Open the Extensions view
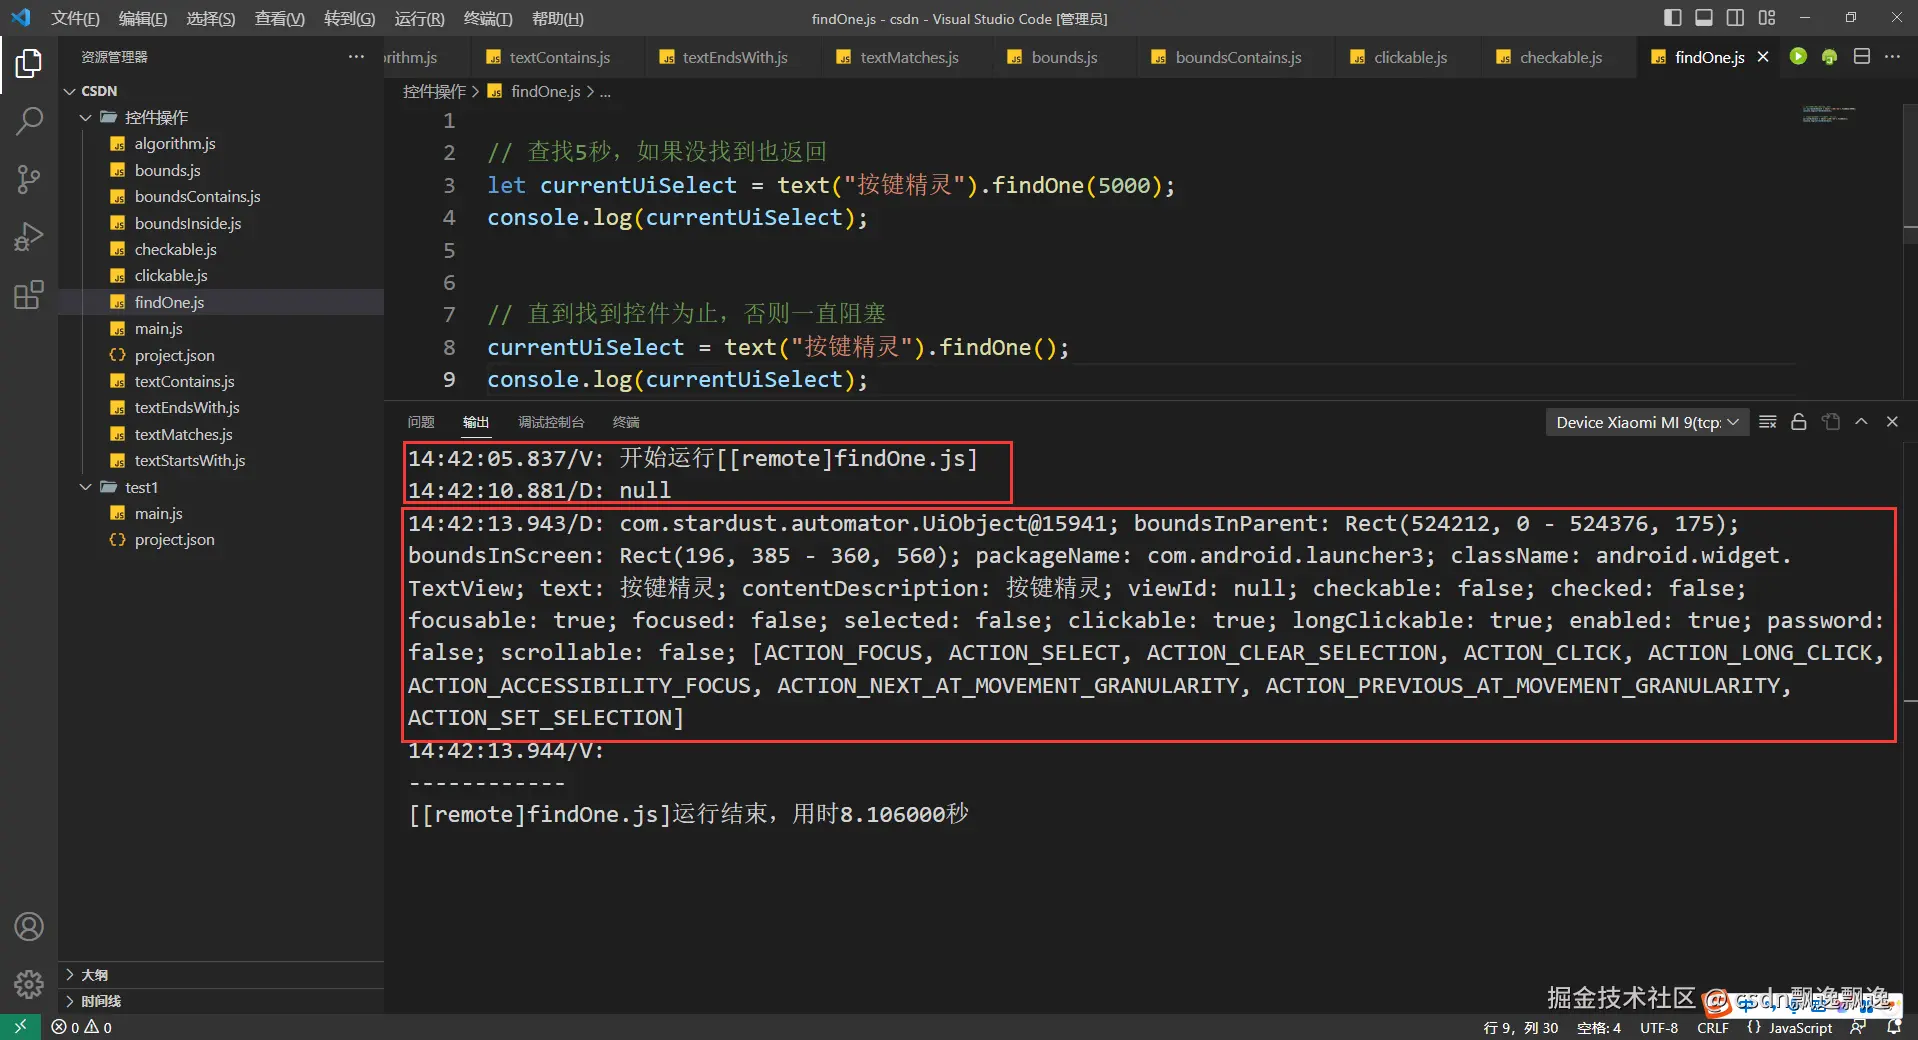Viewport: 1918px width, 1040px height. click(x=29, y=295)
